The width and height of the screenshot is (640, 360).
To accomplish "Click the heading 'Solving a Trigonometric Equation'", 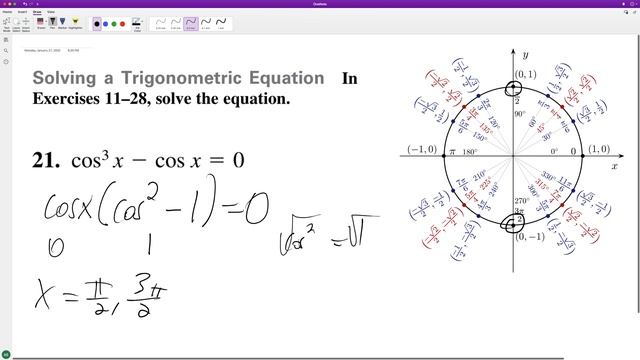I will pos(178,78).
